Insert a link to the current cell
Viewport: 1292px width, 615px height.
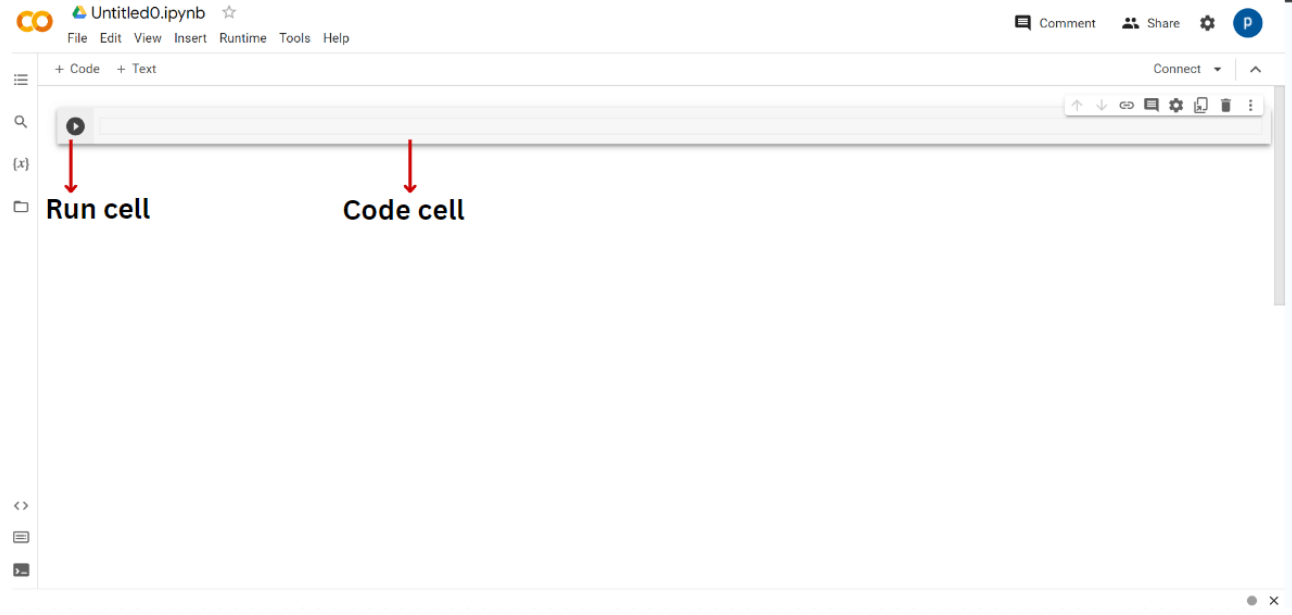[x=1126, y=104]
